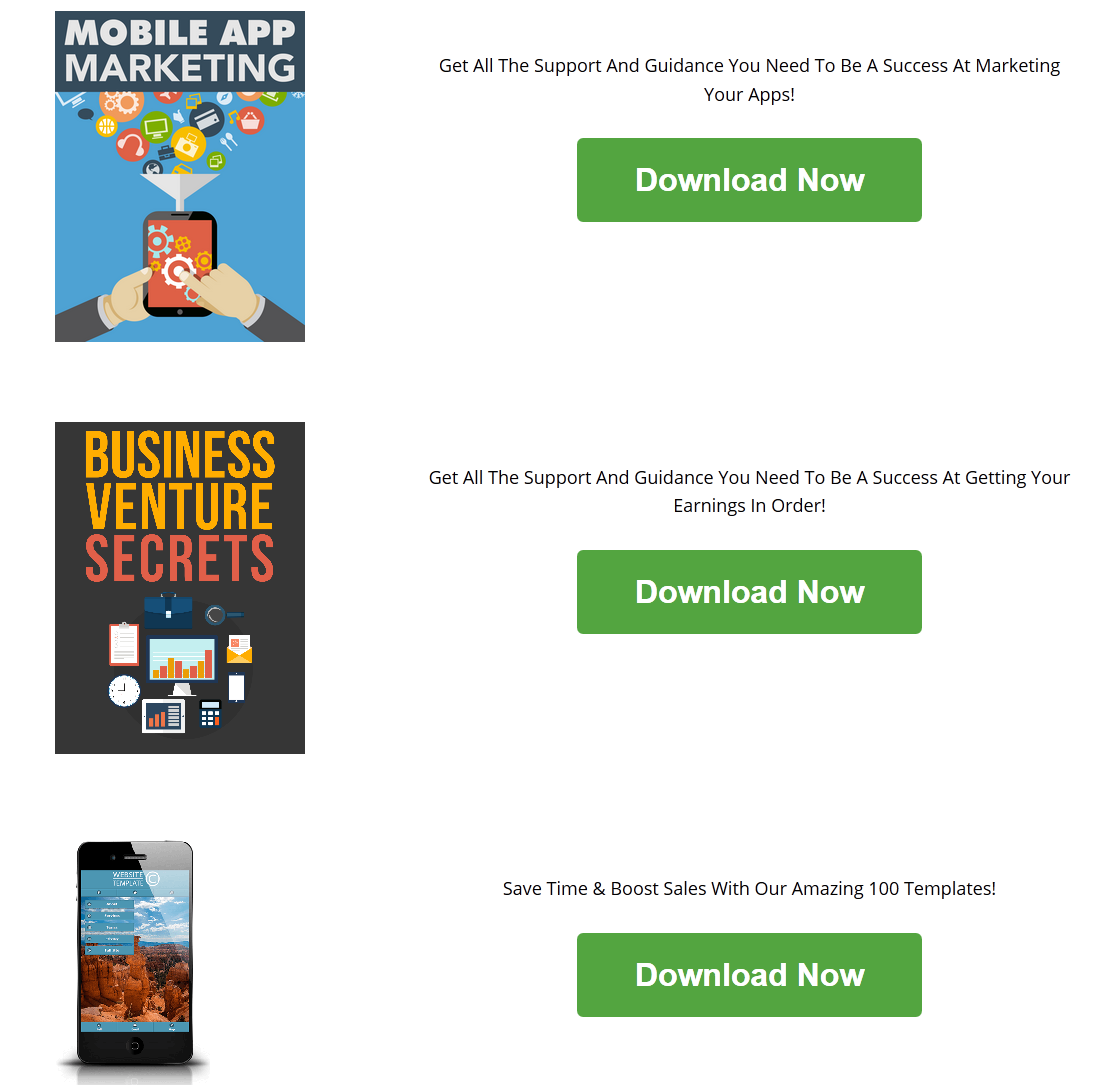The height and width of the screenshot is (1092, 1098).
Task: Click the BUSINESS VENTURE SECRETS title text
Action: click(180, 506)
